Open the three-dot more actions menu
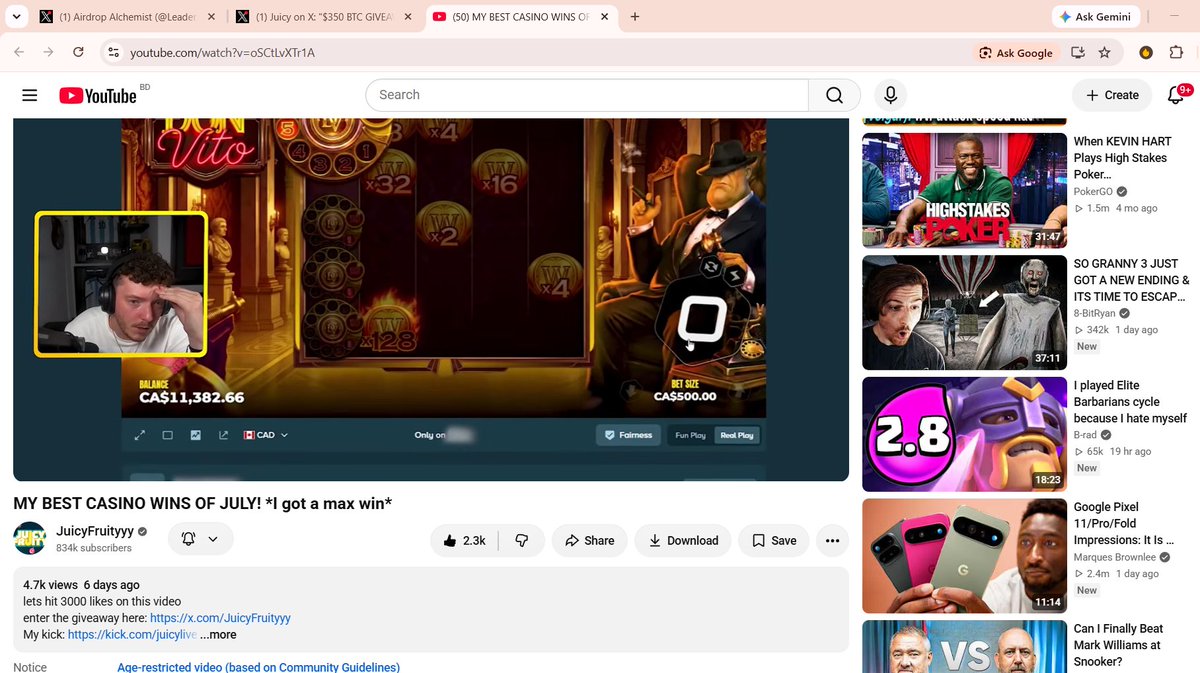Image resolution: width=1200 pixels, height=673 pixels. click(x=832, y=540)
